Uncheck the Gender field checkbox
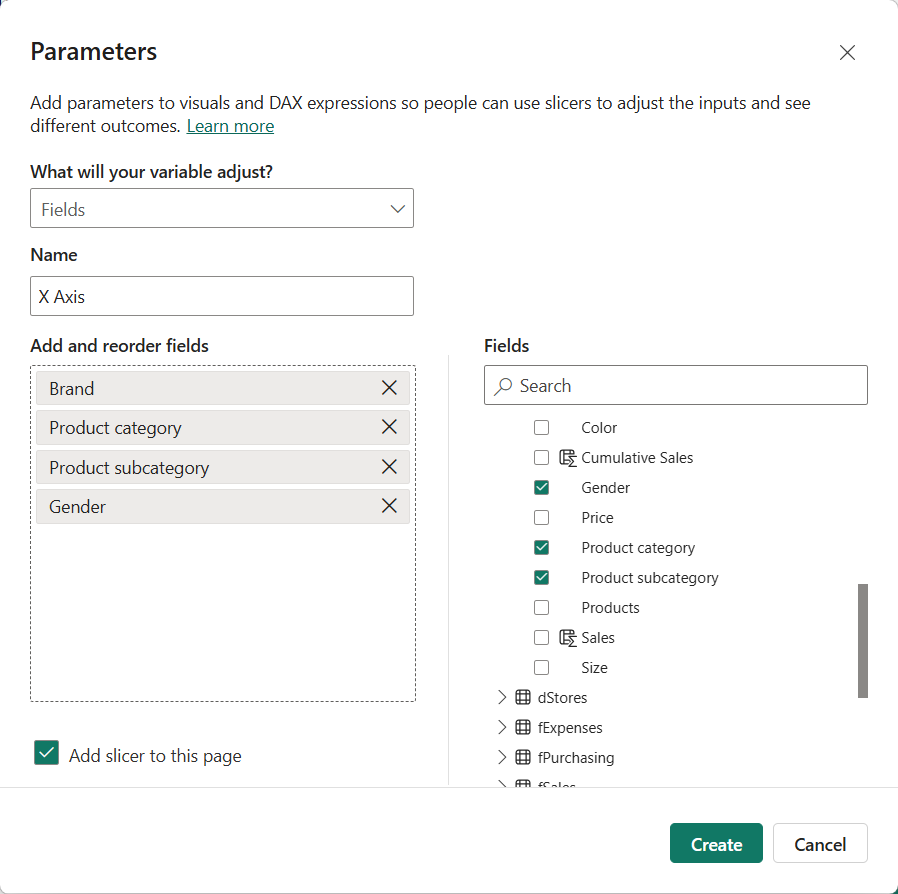The height and width of the screenshot is (894, 898). (541, 488)
